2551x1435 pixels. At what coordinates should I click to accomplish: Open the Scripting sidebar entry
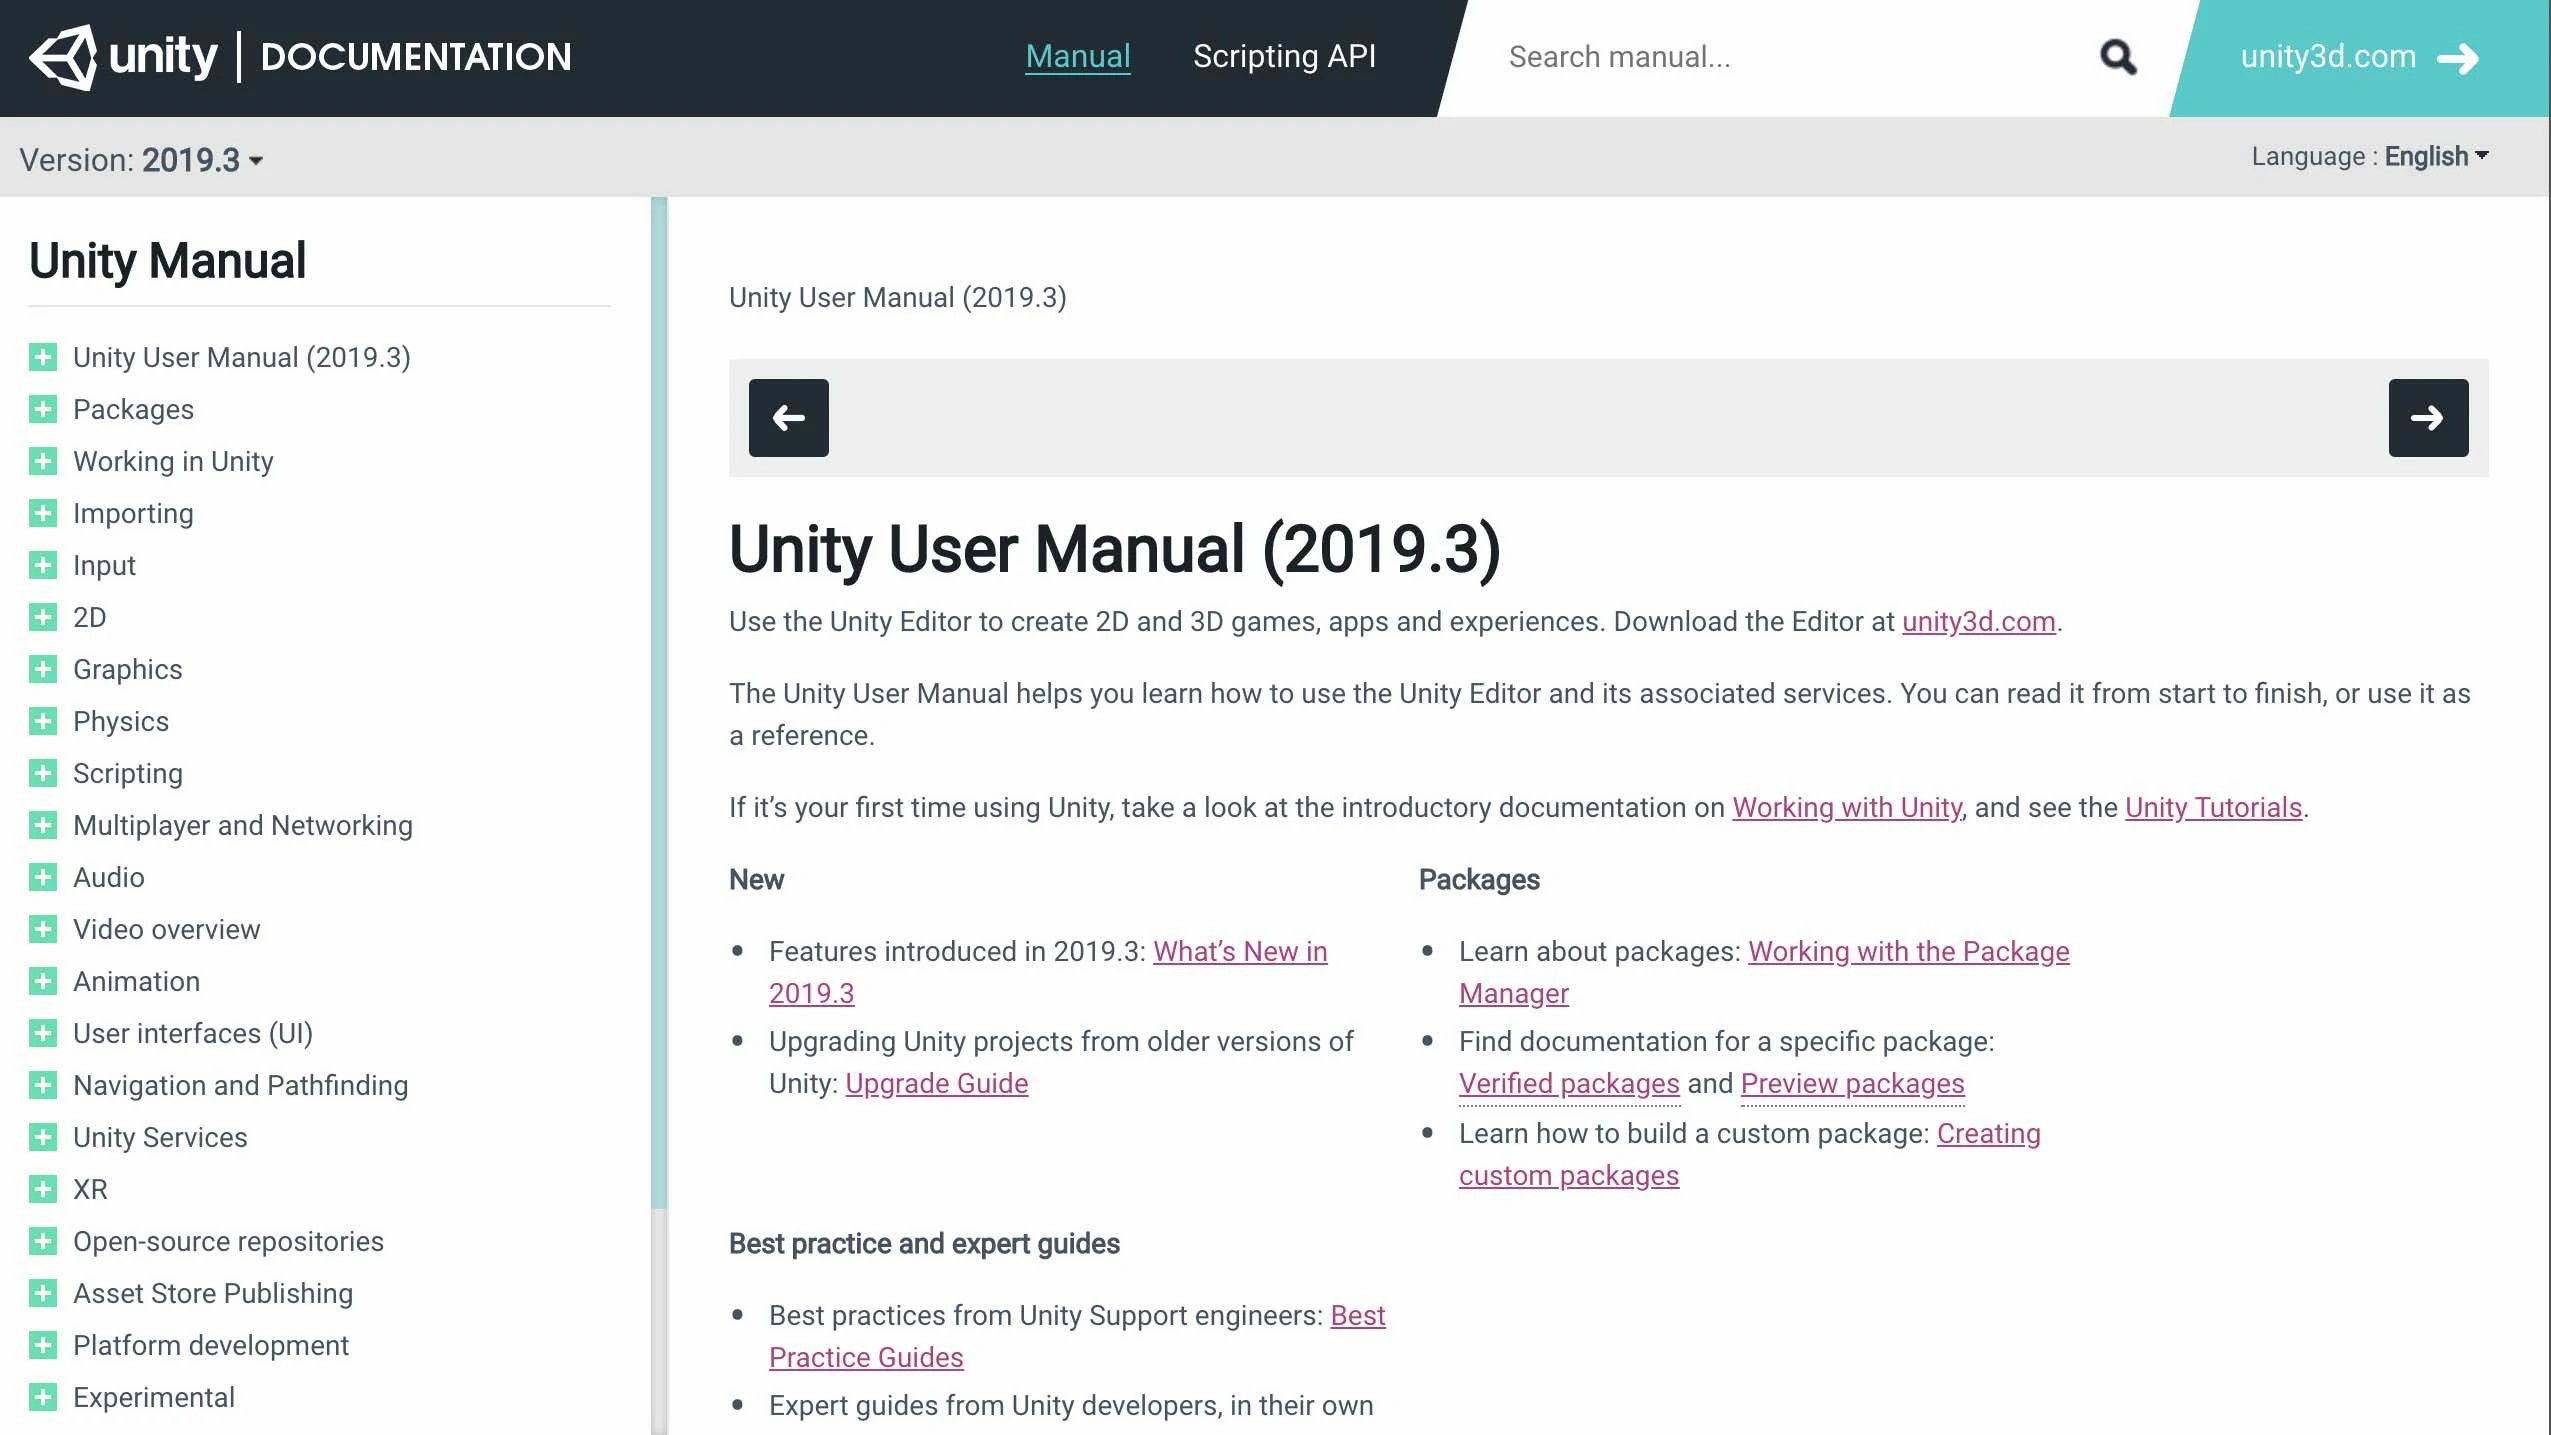pyautogui.click(x=128, y=773)
